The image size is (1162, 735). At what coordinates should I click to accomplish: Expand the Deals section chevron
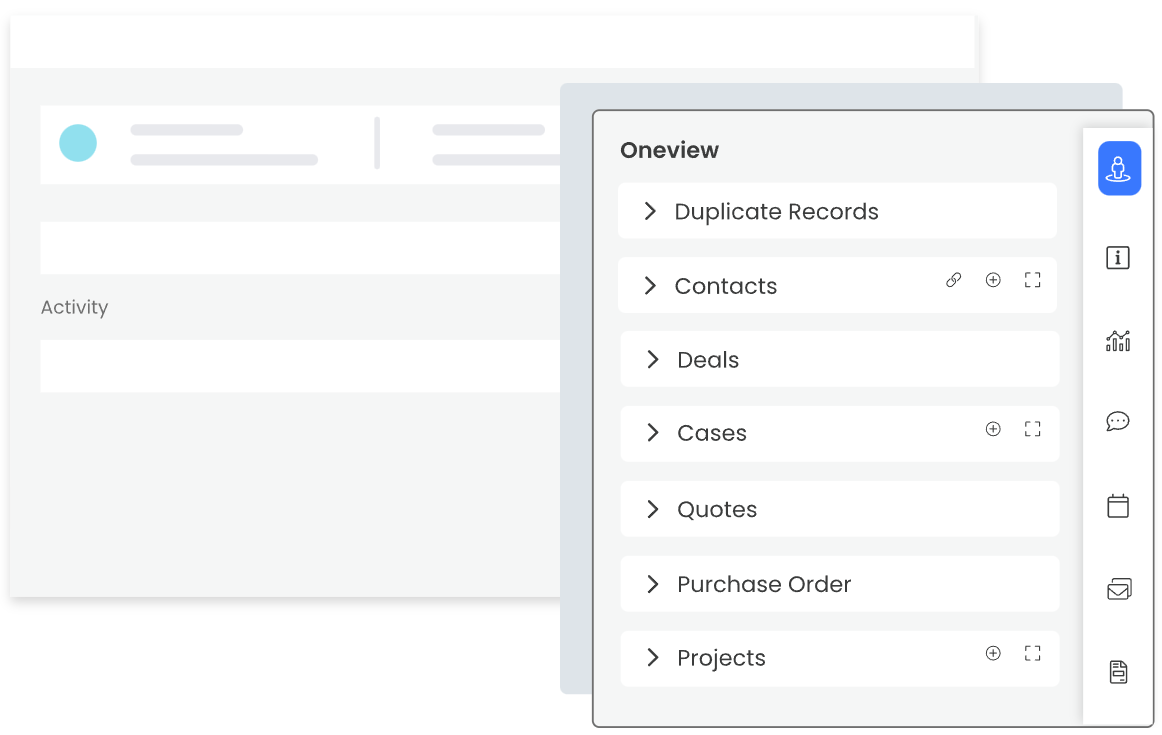pos(652,359)
